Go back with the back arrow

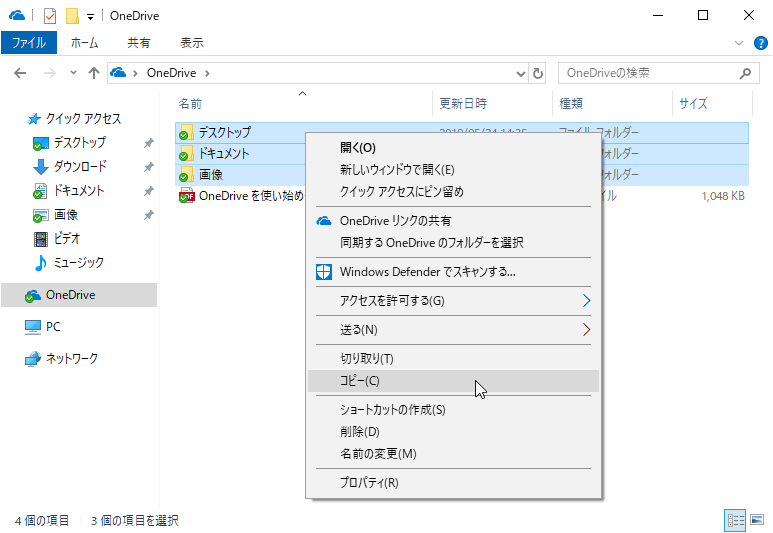click(20, 73)
